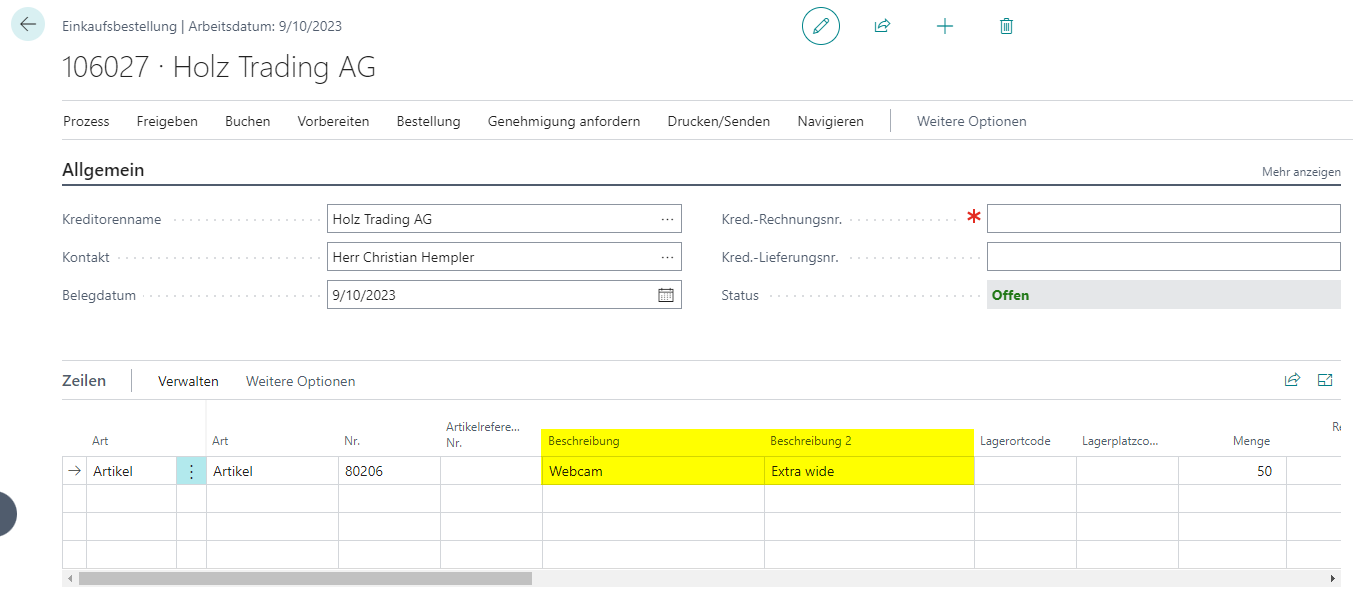1353x594 pixels.
Task: Click horizontal scrollbar right arrow
Action: click(1333, 579)
